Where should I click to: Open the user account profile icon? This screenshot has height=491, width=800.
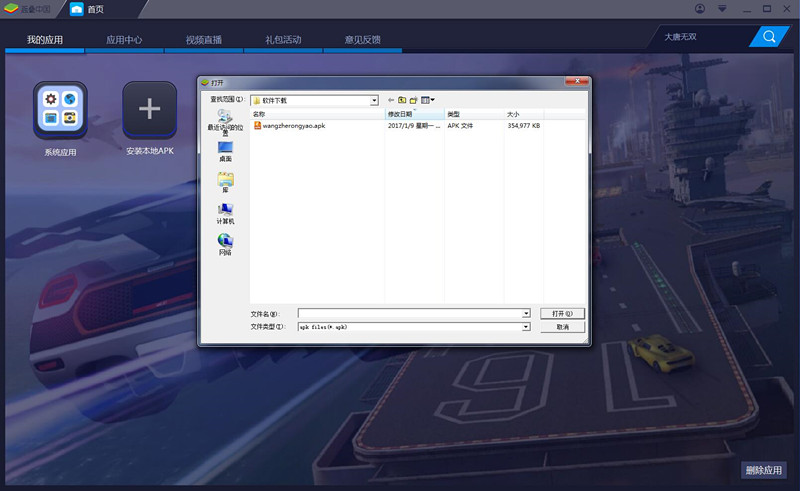[699, 9]
